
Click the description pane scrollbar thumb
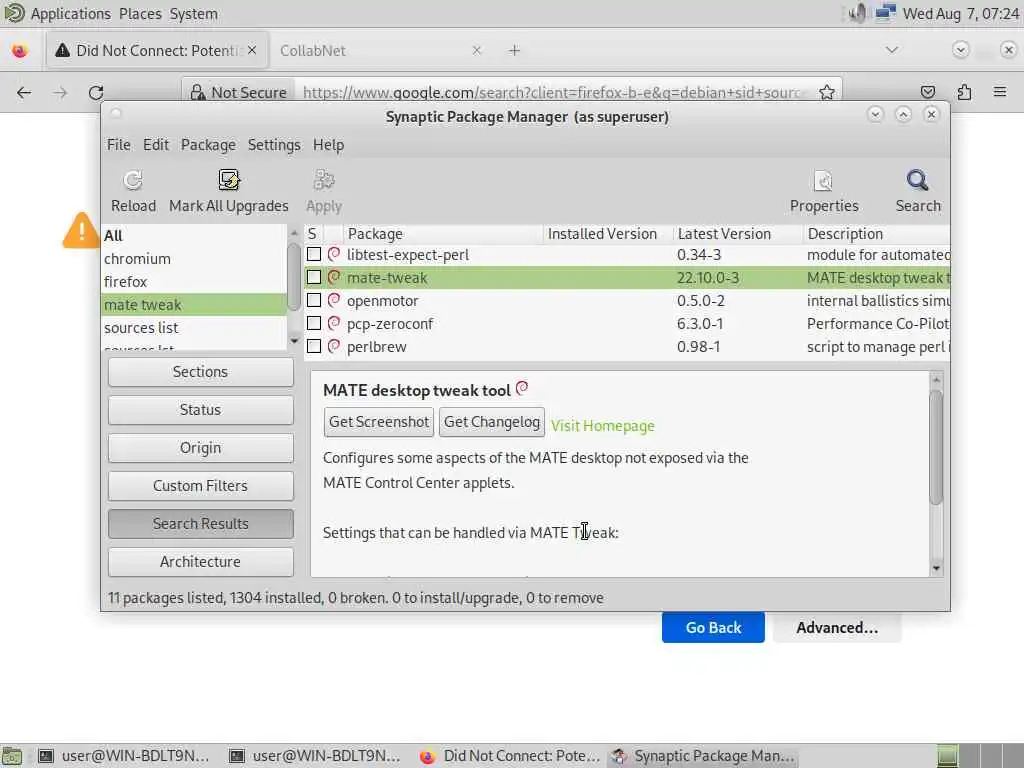click(x=936, y=447)
